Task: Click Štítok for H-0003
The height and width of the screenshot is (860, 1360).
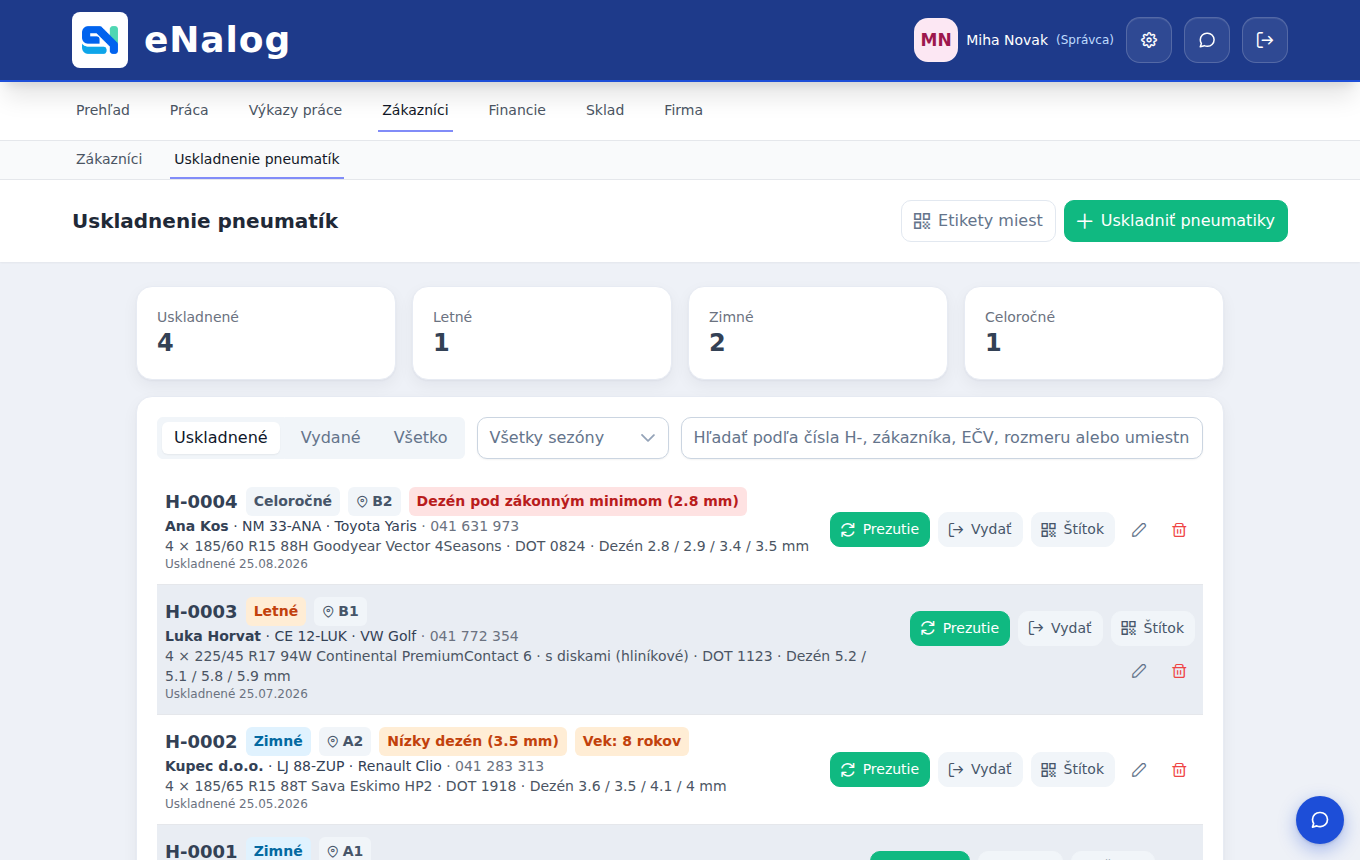Action: tap(1153, 629)
